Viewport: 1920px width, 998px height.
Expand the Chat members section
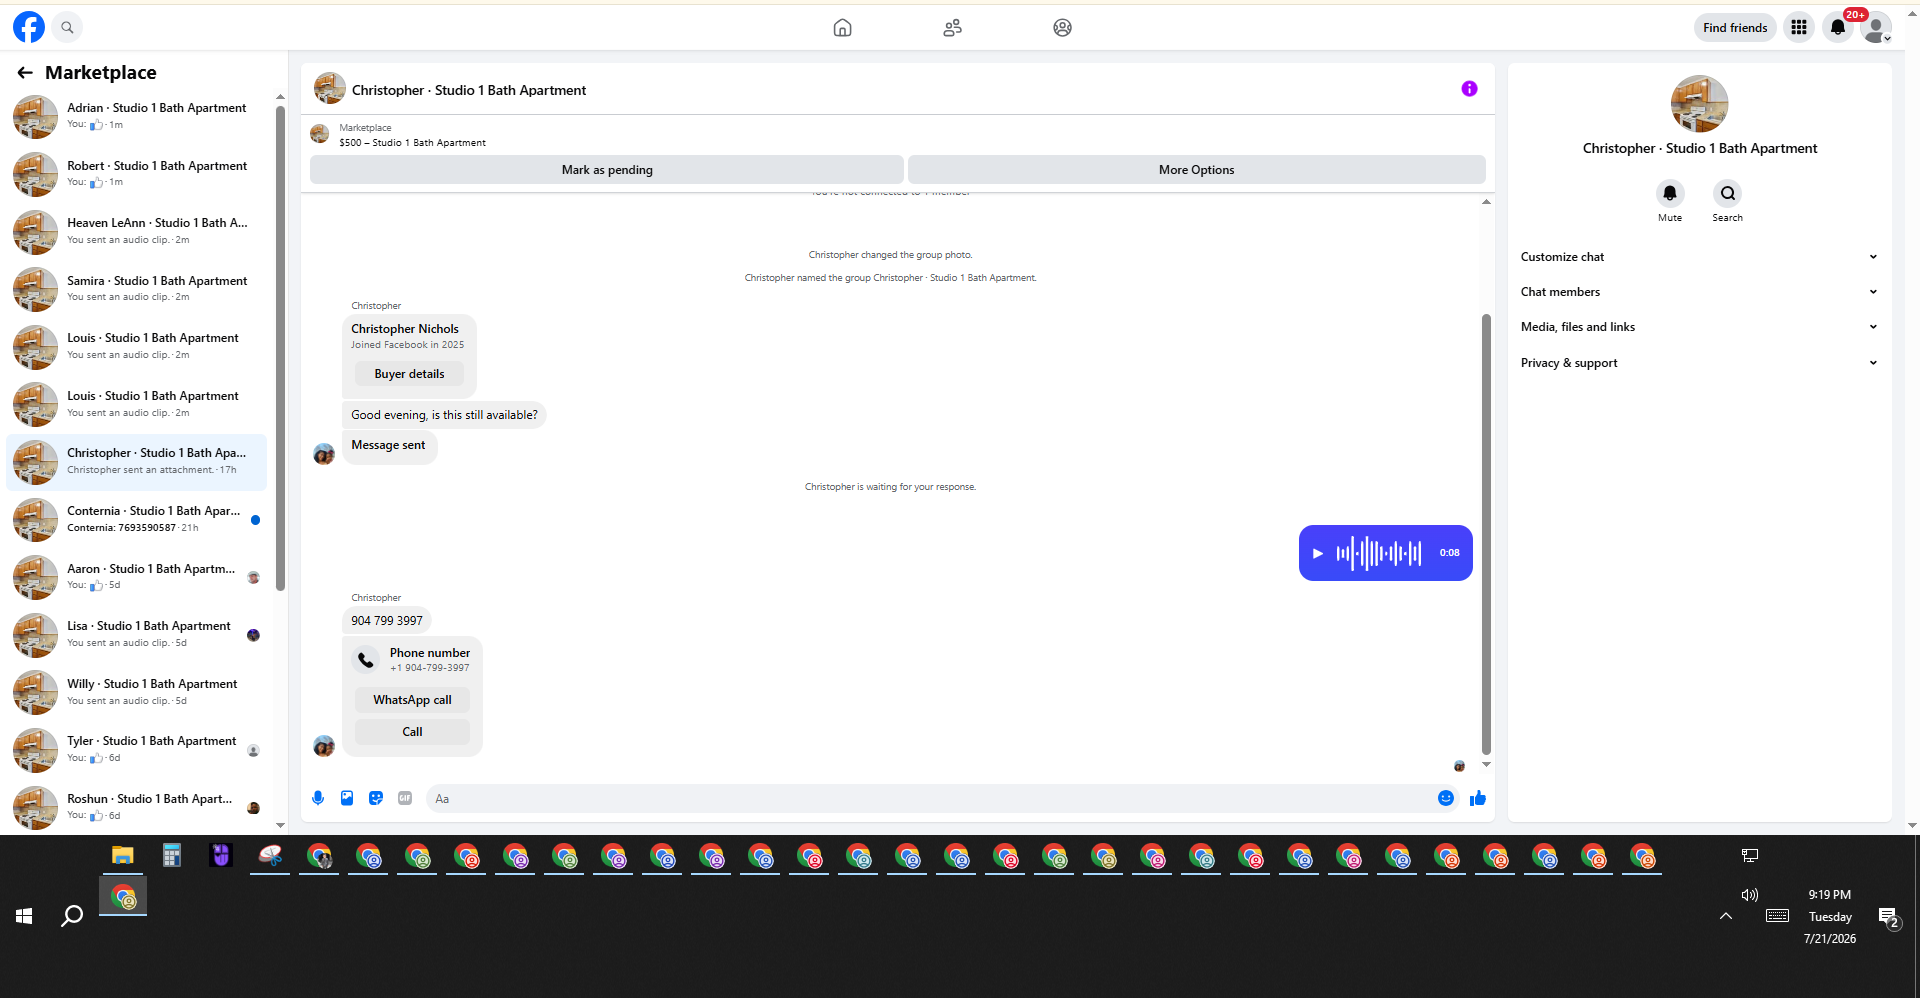(1699, 292)
